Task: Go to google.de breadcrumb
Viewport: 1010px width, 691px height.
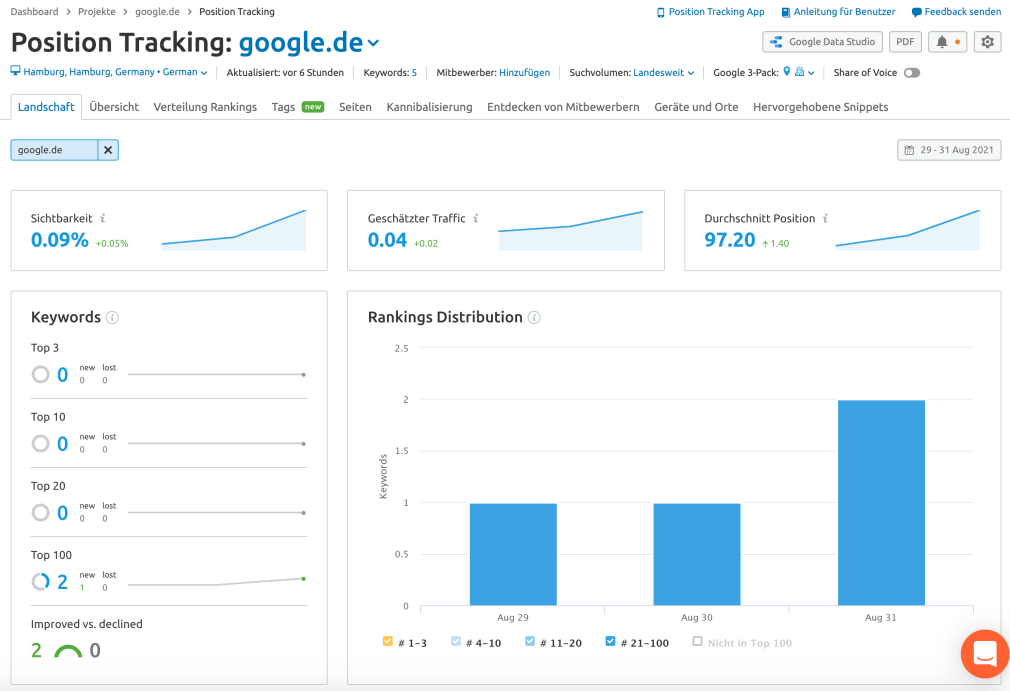Action: click(157, 12)
